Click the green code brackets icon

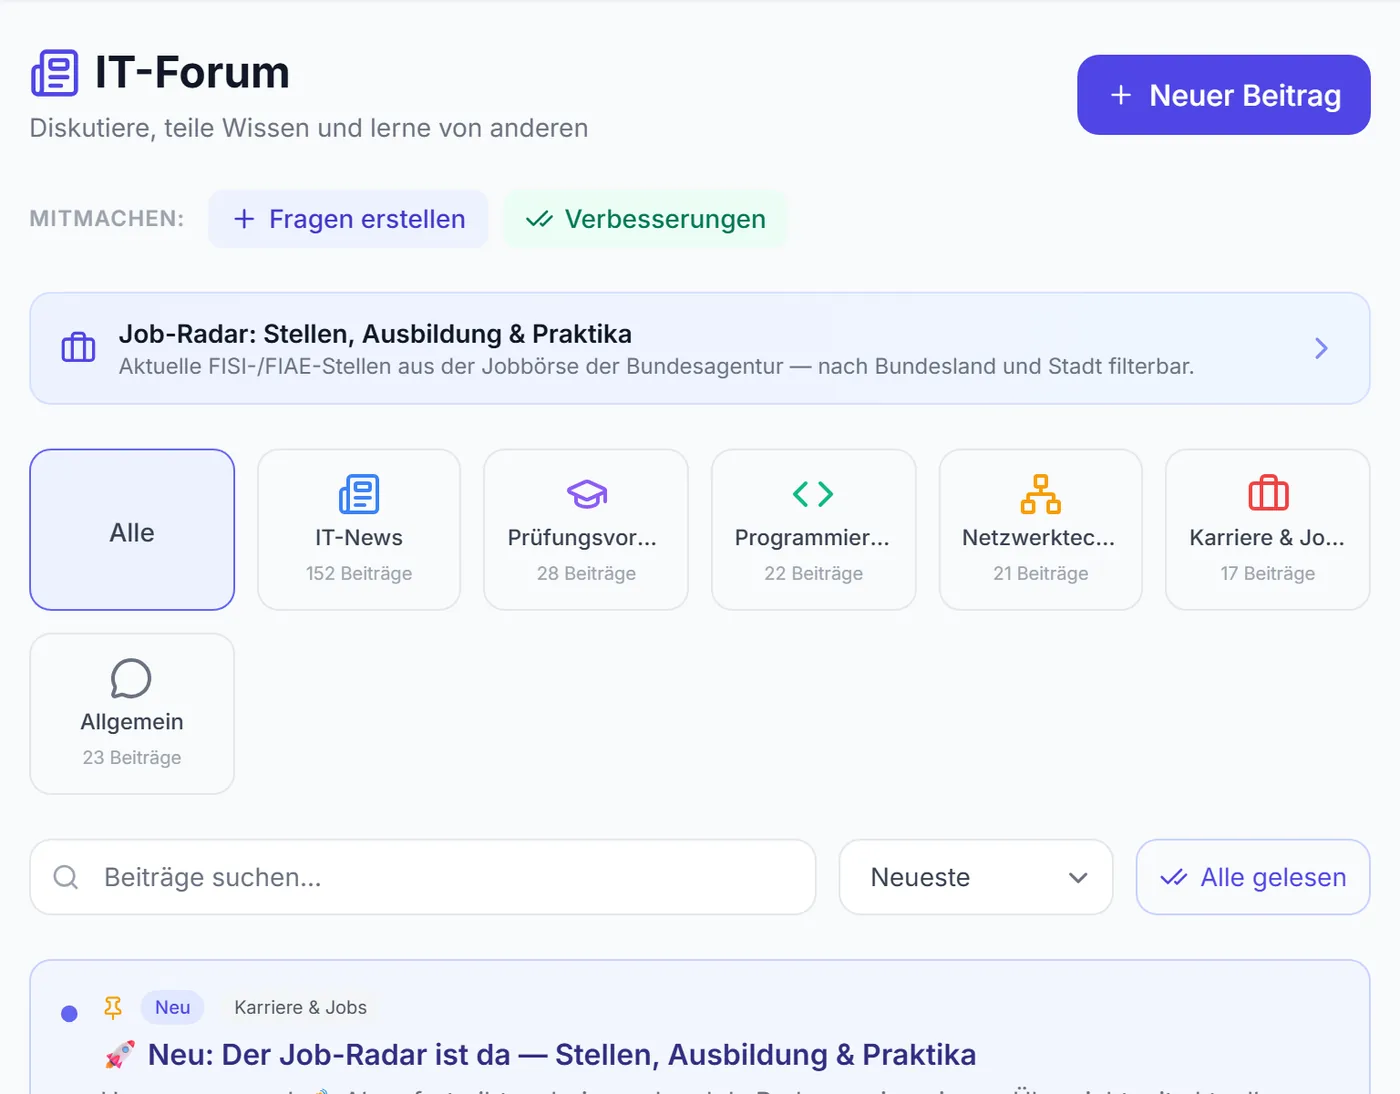click(x=813, y=494)
